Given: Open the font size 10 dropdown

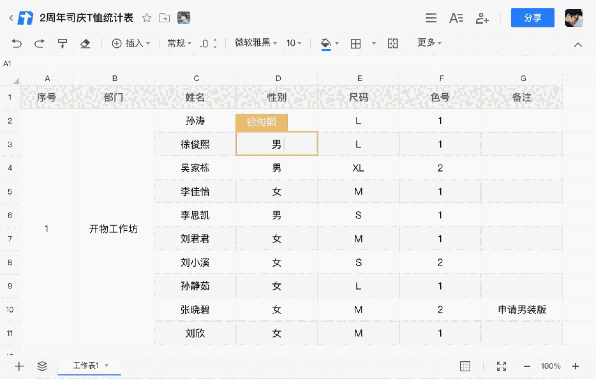Looking at the screenshot, I should coord(293,43).
